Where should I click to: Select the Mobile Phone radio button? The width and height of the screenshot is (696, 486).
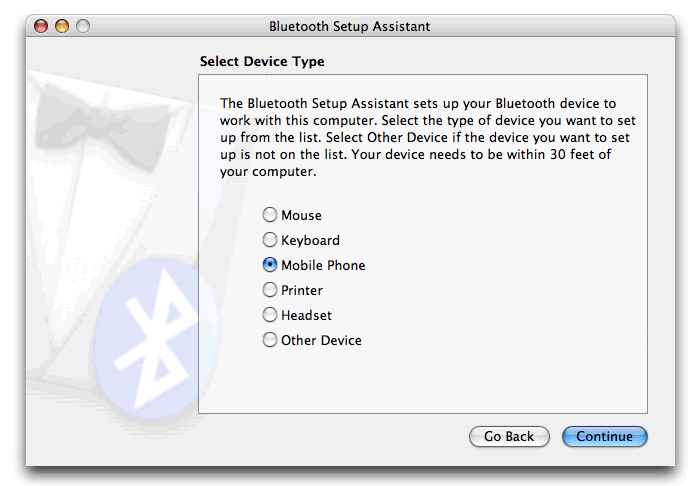click(270, 265)
